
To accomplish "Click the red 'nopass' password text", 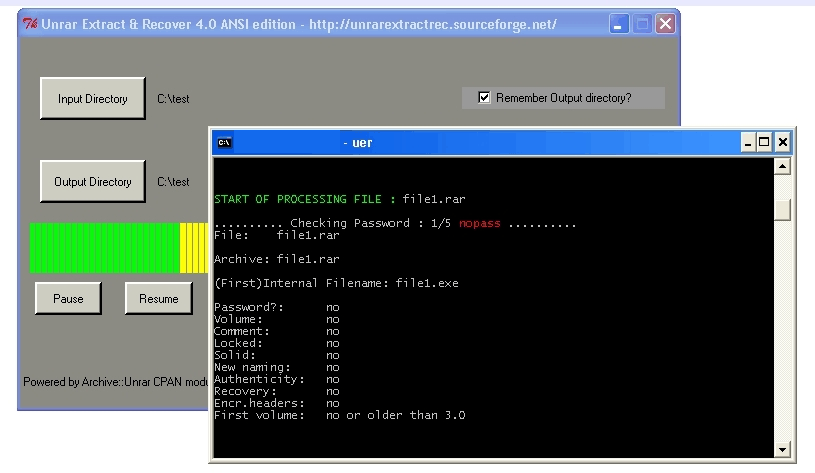I will click(x=479, y=223).
